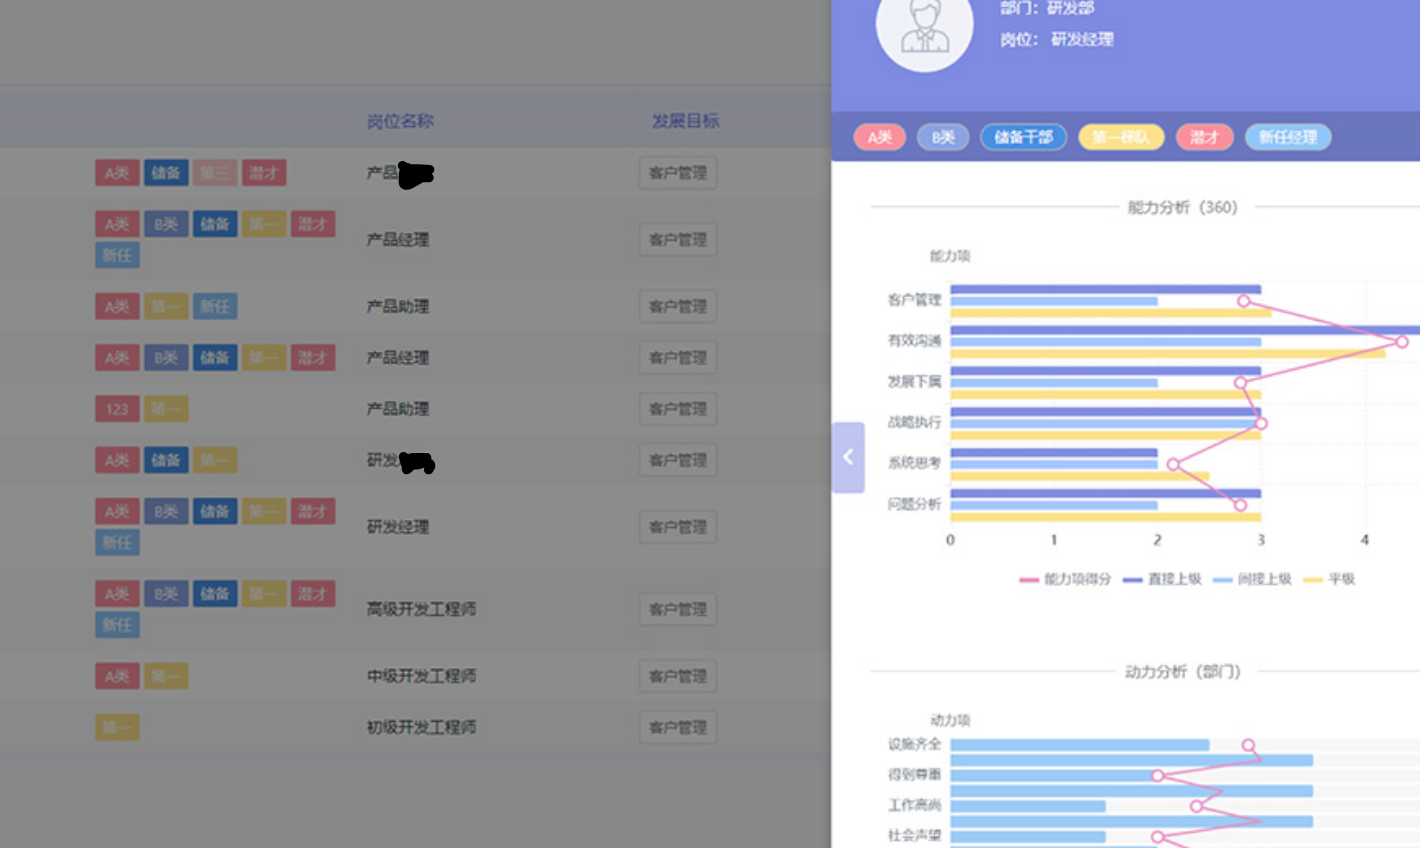Open 客户管理 for the 初级开发工程师 row

tap(678, 727)
